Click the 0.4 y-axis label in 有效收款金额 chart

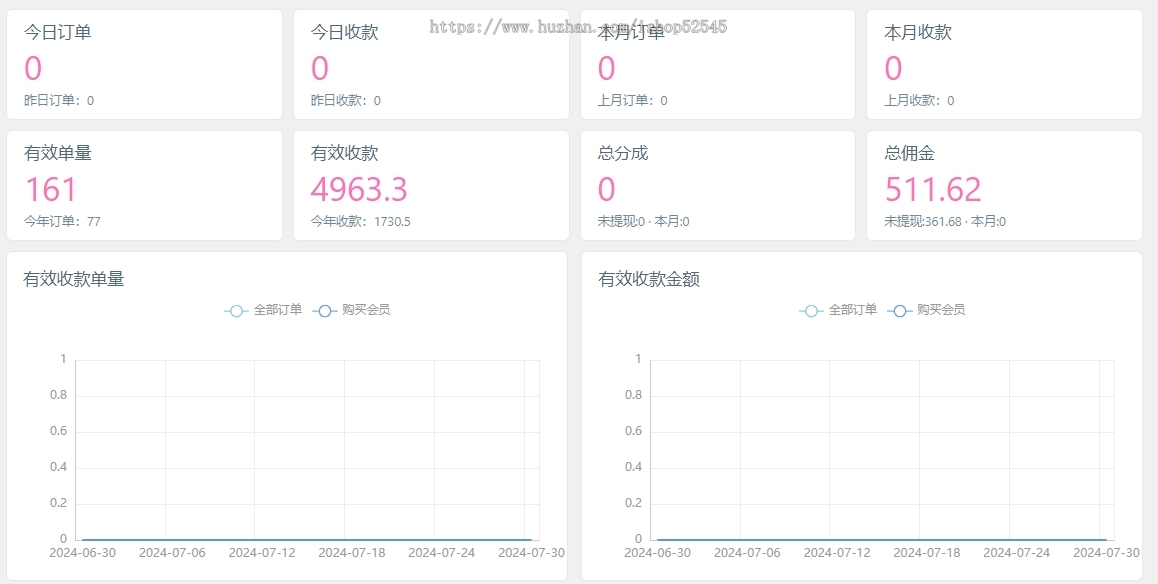pos(633,467)
